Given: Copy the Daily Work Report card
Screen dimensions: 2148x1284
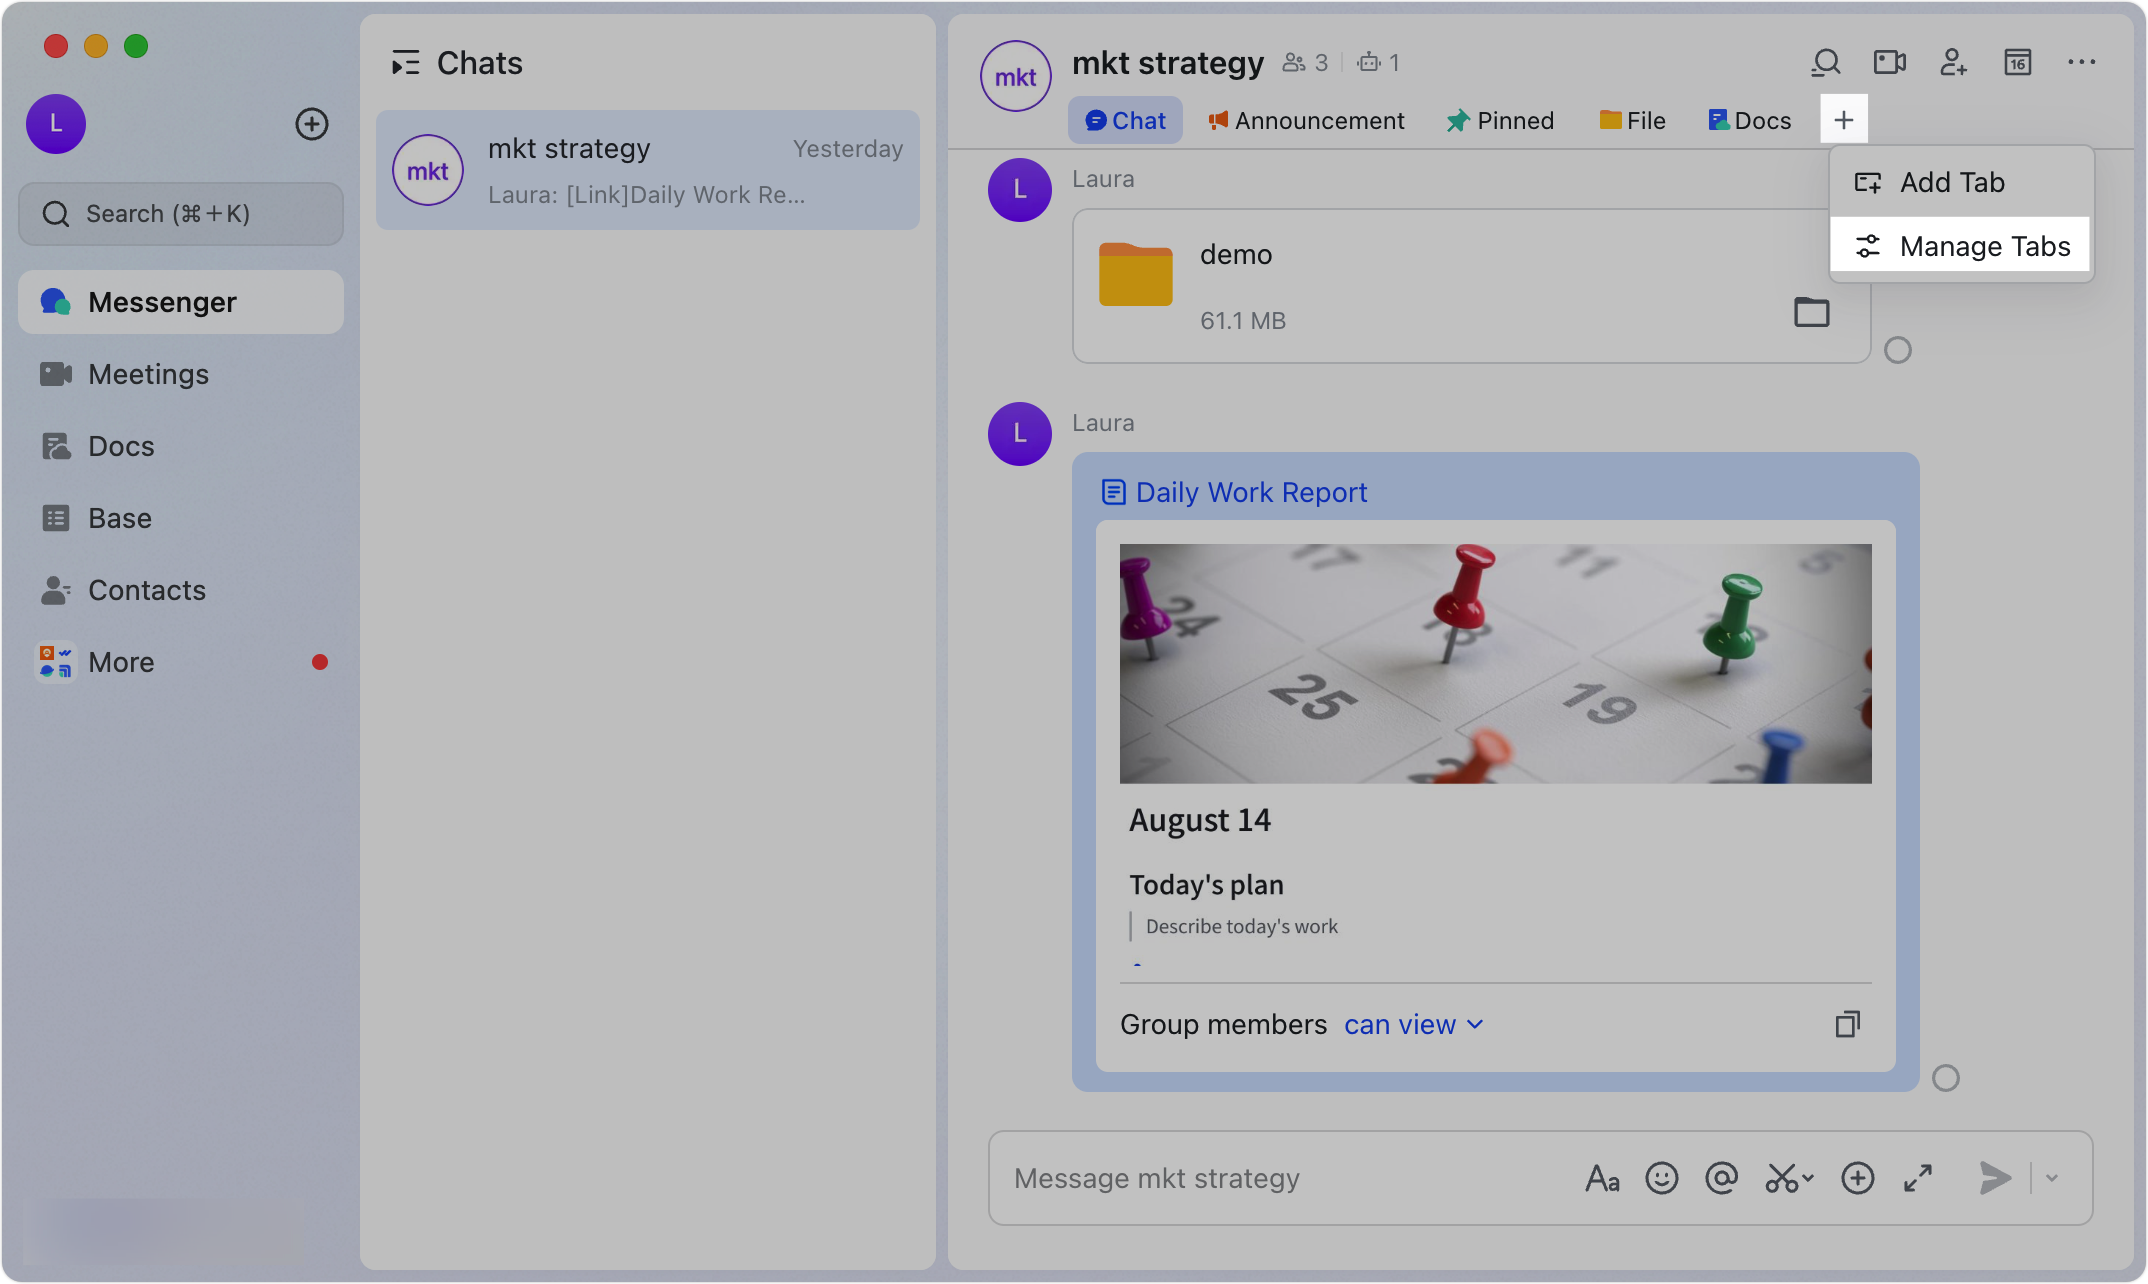Looking at the screenshot, I should 1847,1024.
